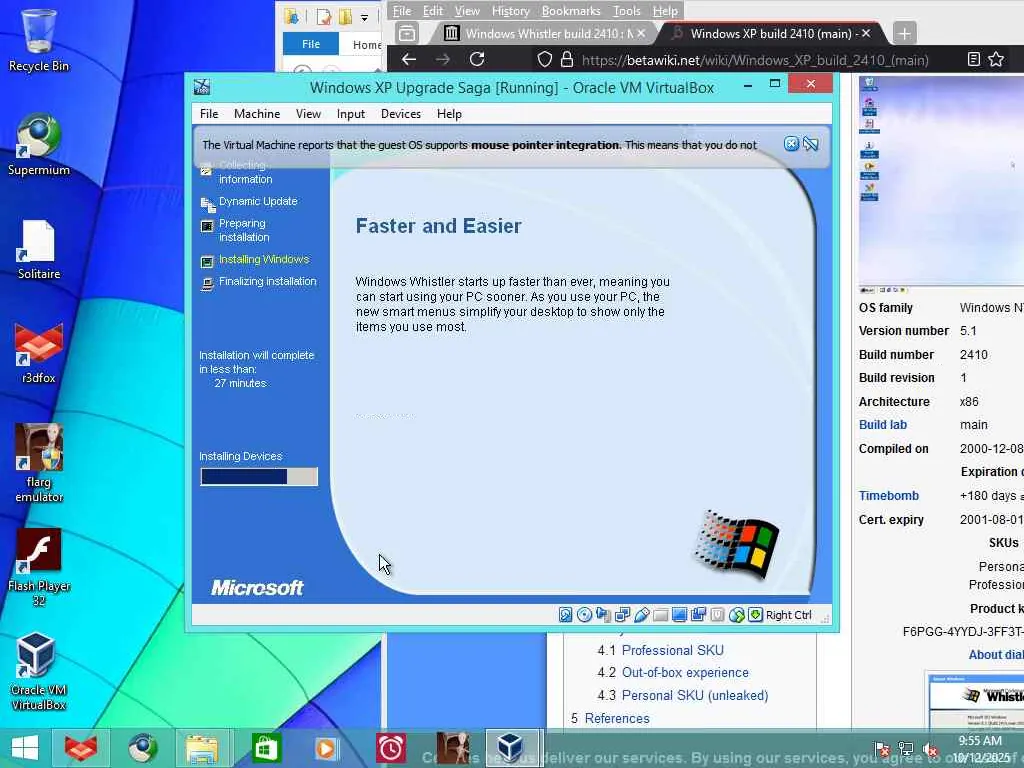Click the VirtualBox optical disc indicator
This screenshot has width=1024, height=768.
point(584,615)
